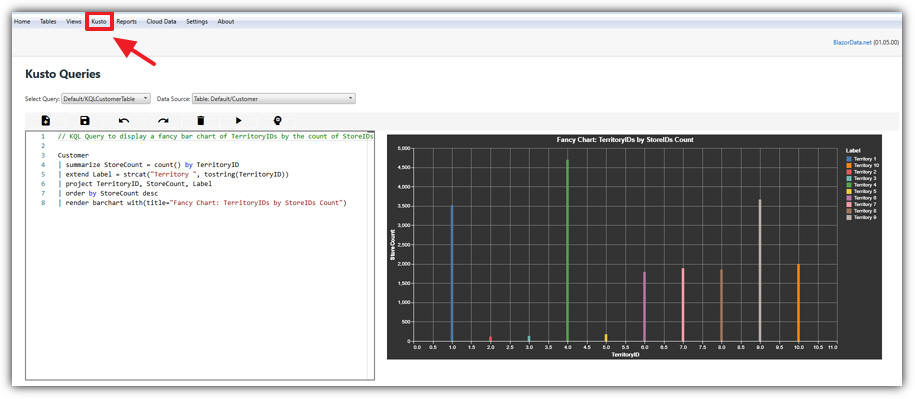Click the new query file icon
The image size is (915, 399).
click(x=46, y=121)
